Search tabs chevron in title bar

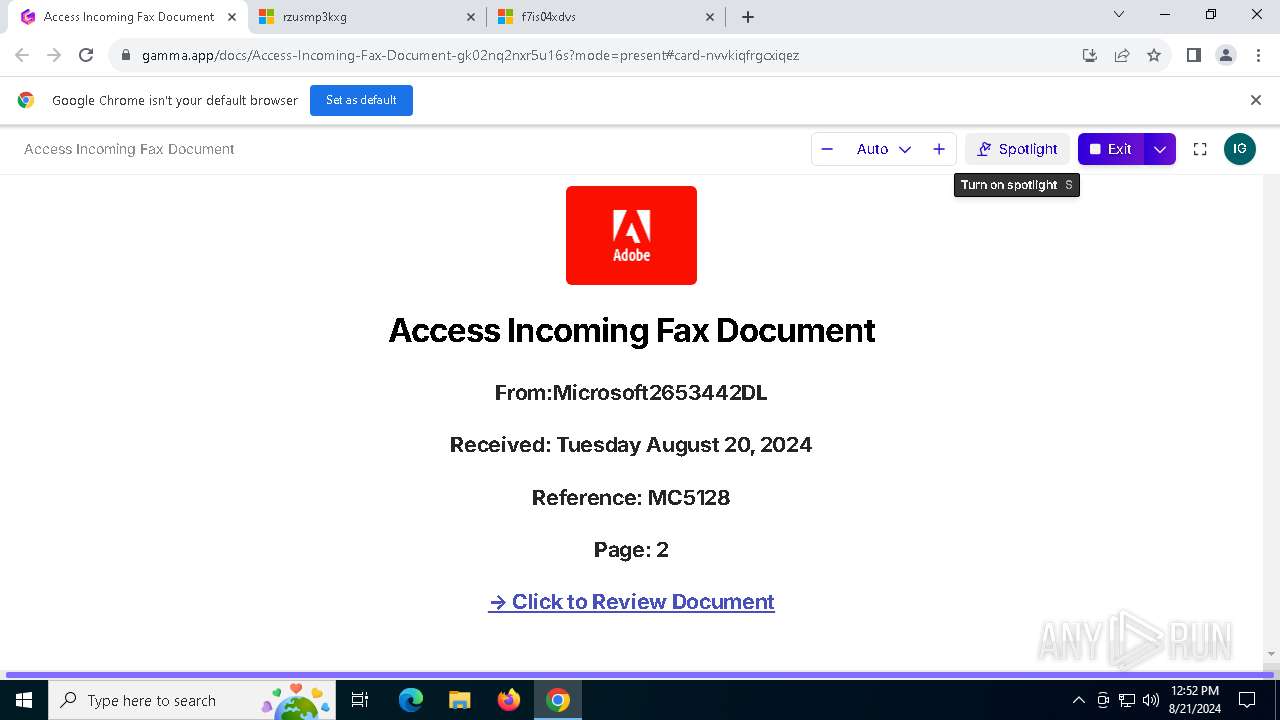tap(1119, 14)
